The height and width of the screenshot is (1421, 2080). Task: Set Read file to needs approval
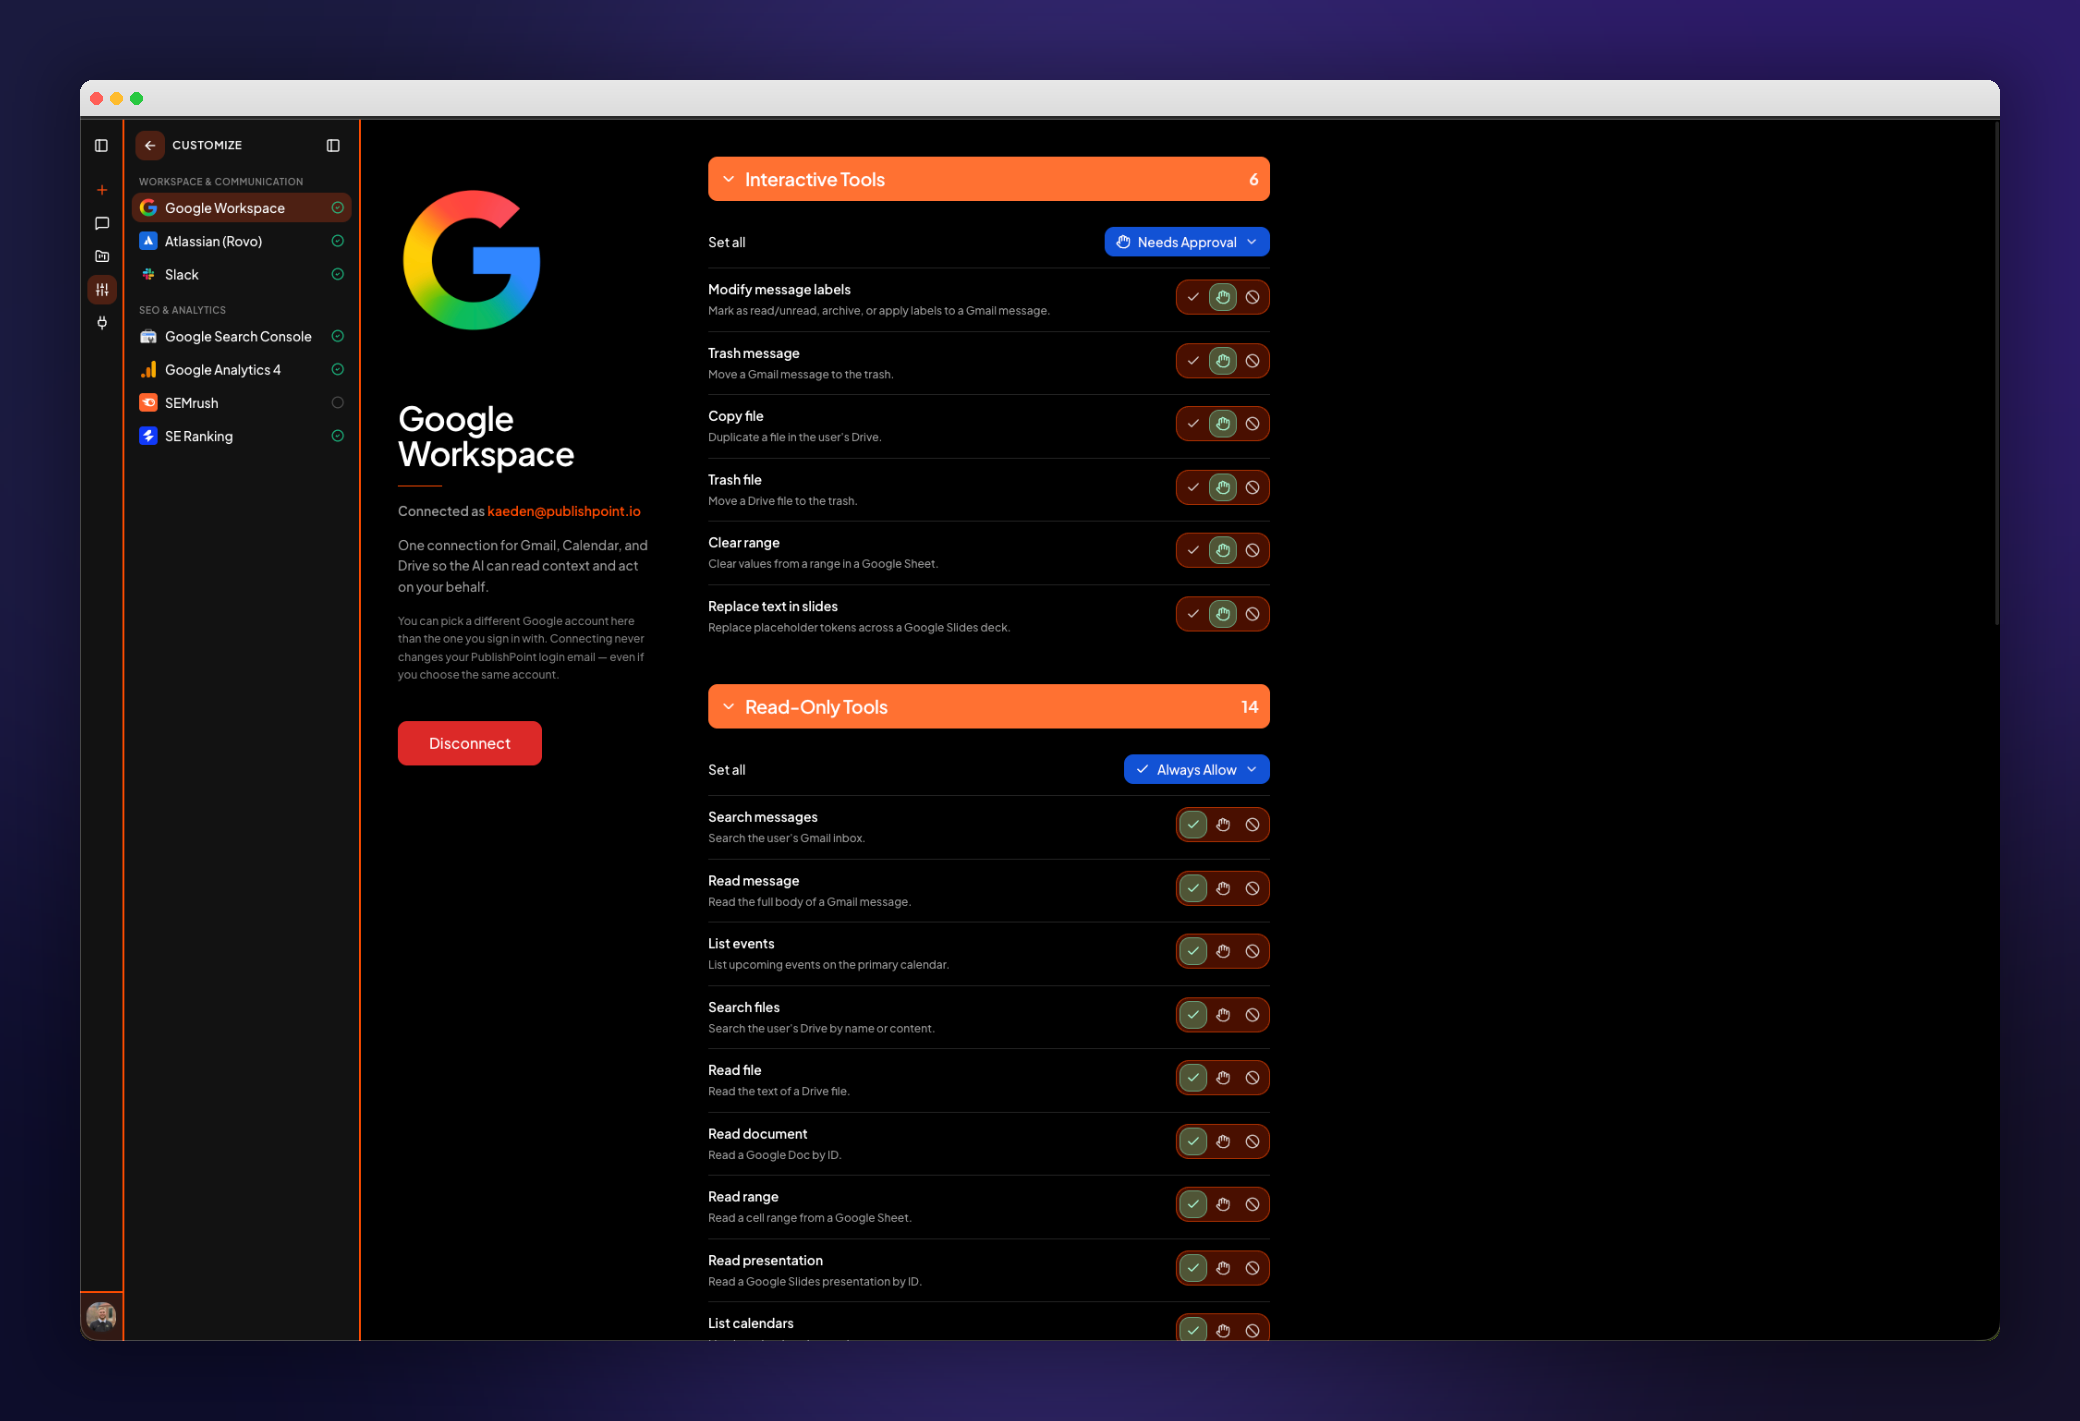tap(1223, 1078)
